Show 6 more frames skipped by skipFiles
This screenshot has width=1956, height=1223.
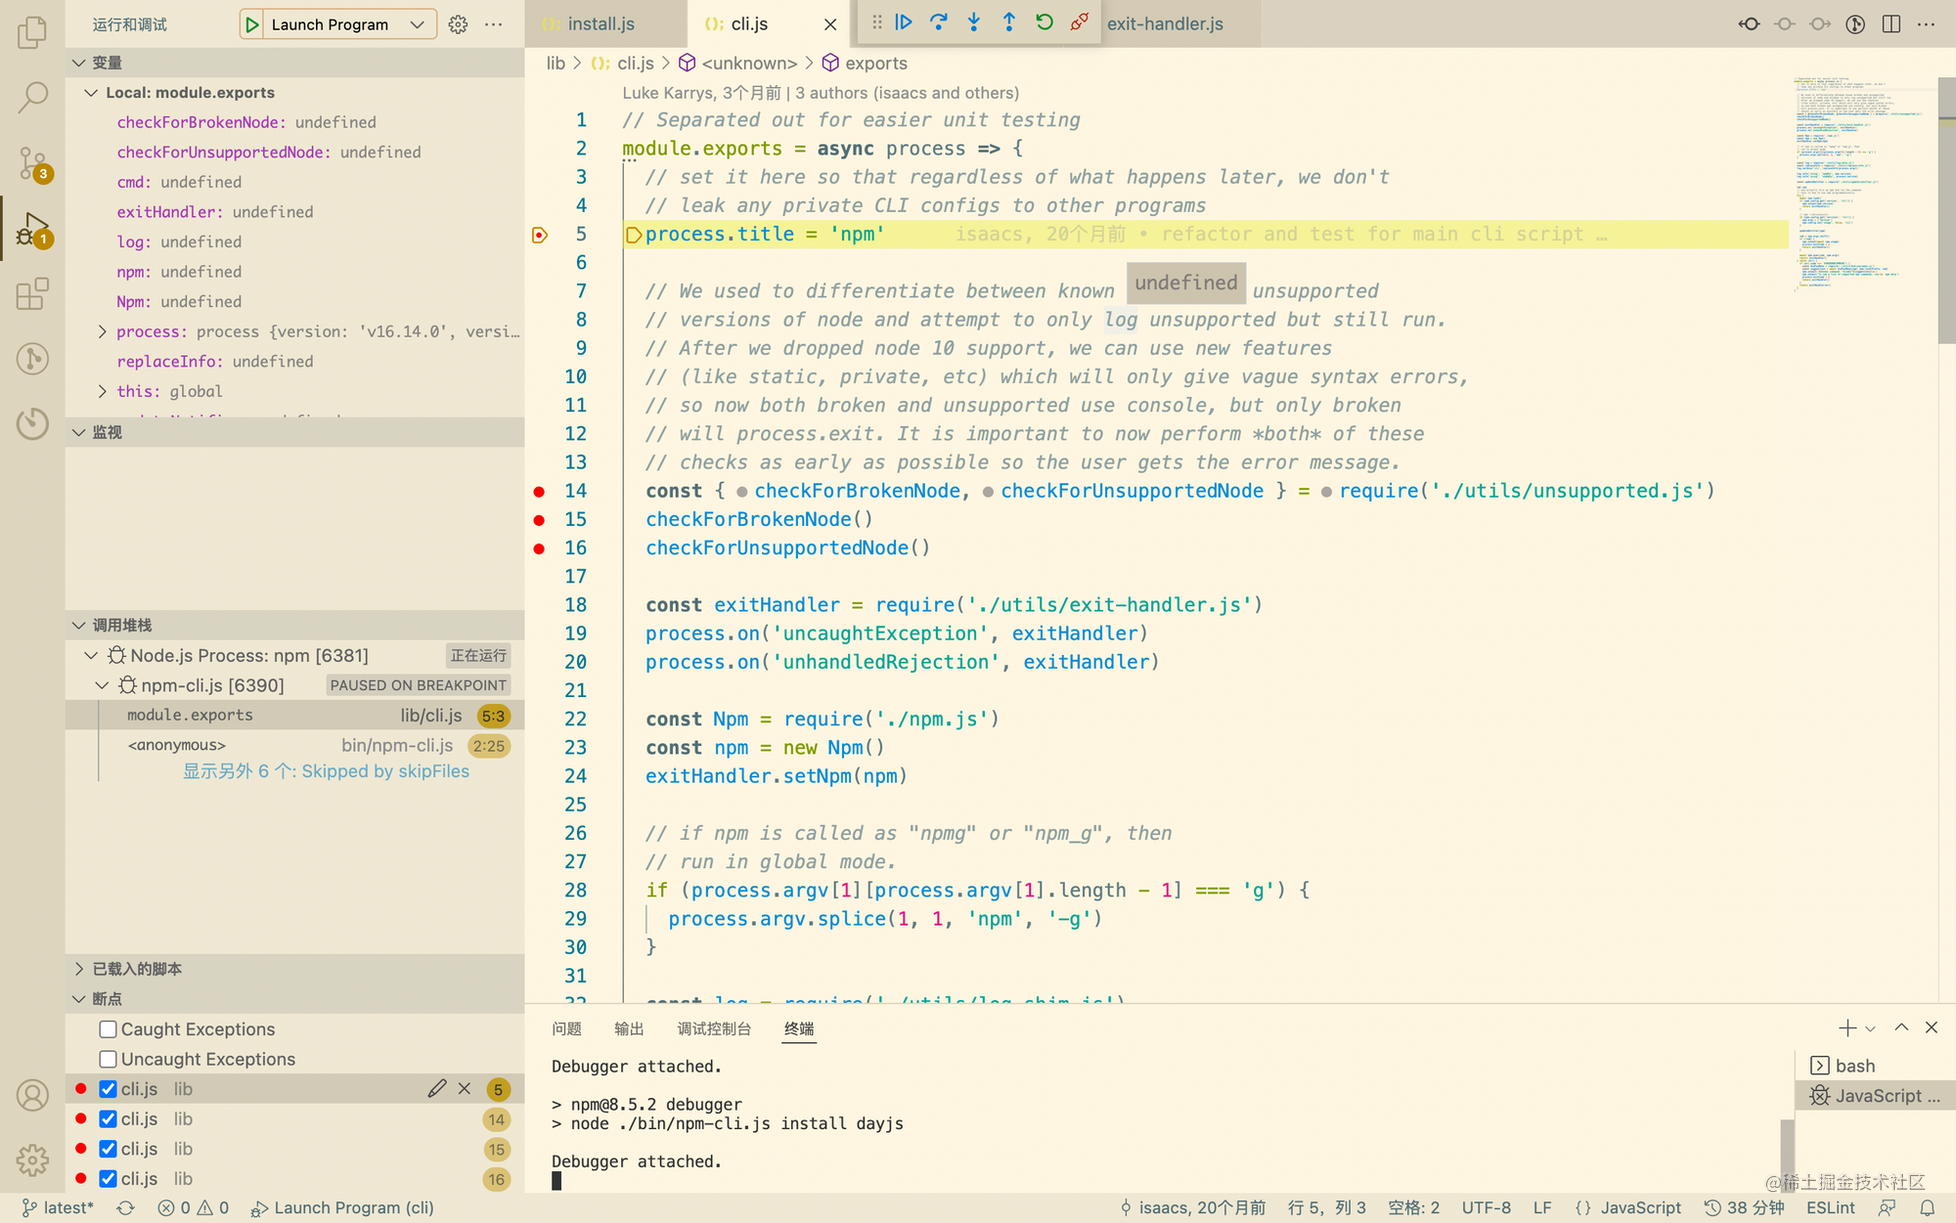(x=326, y=772)
